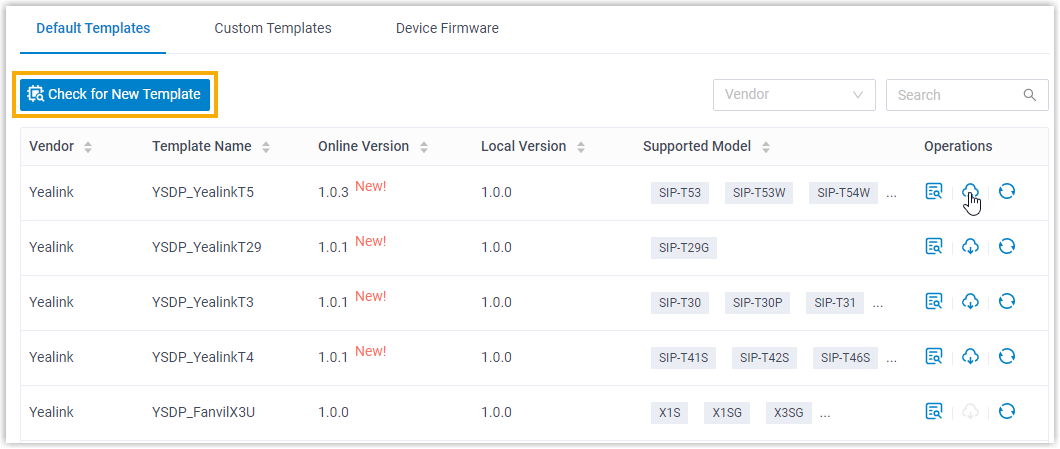Click view icon for YSDP_YealinkT5 template
The image size is (1060, 449).
tap(934, 192)
